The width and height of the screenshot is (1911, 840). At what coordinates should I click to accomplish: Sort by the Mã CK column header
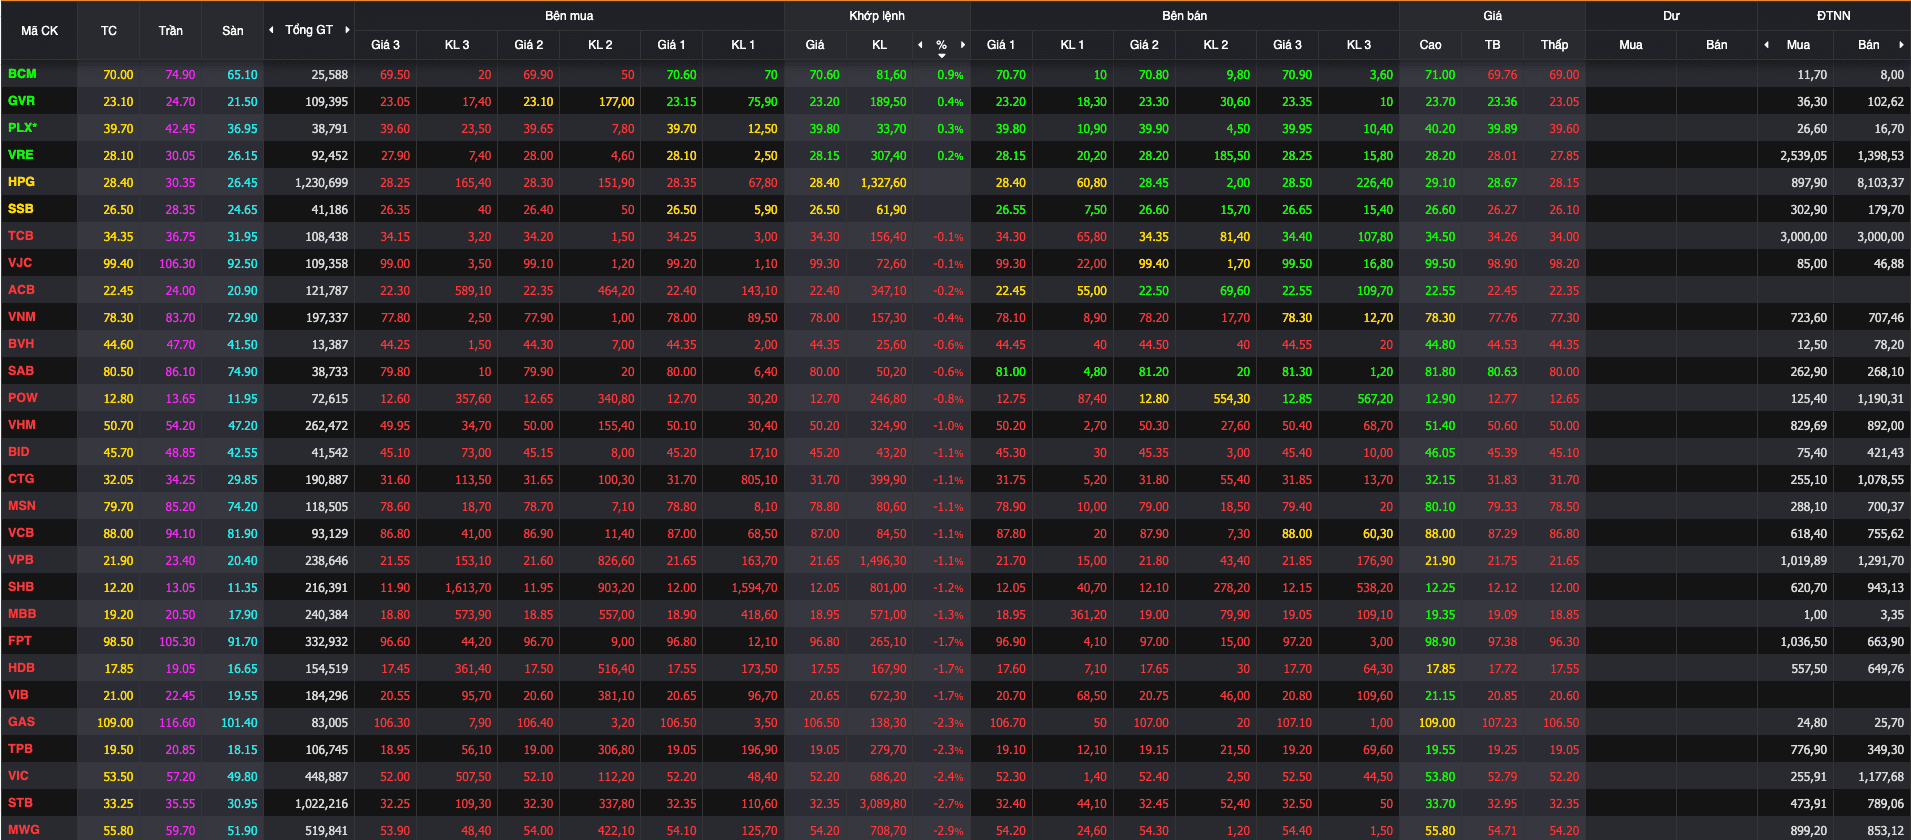click(40, 31)
